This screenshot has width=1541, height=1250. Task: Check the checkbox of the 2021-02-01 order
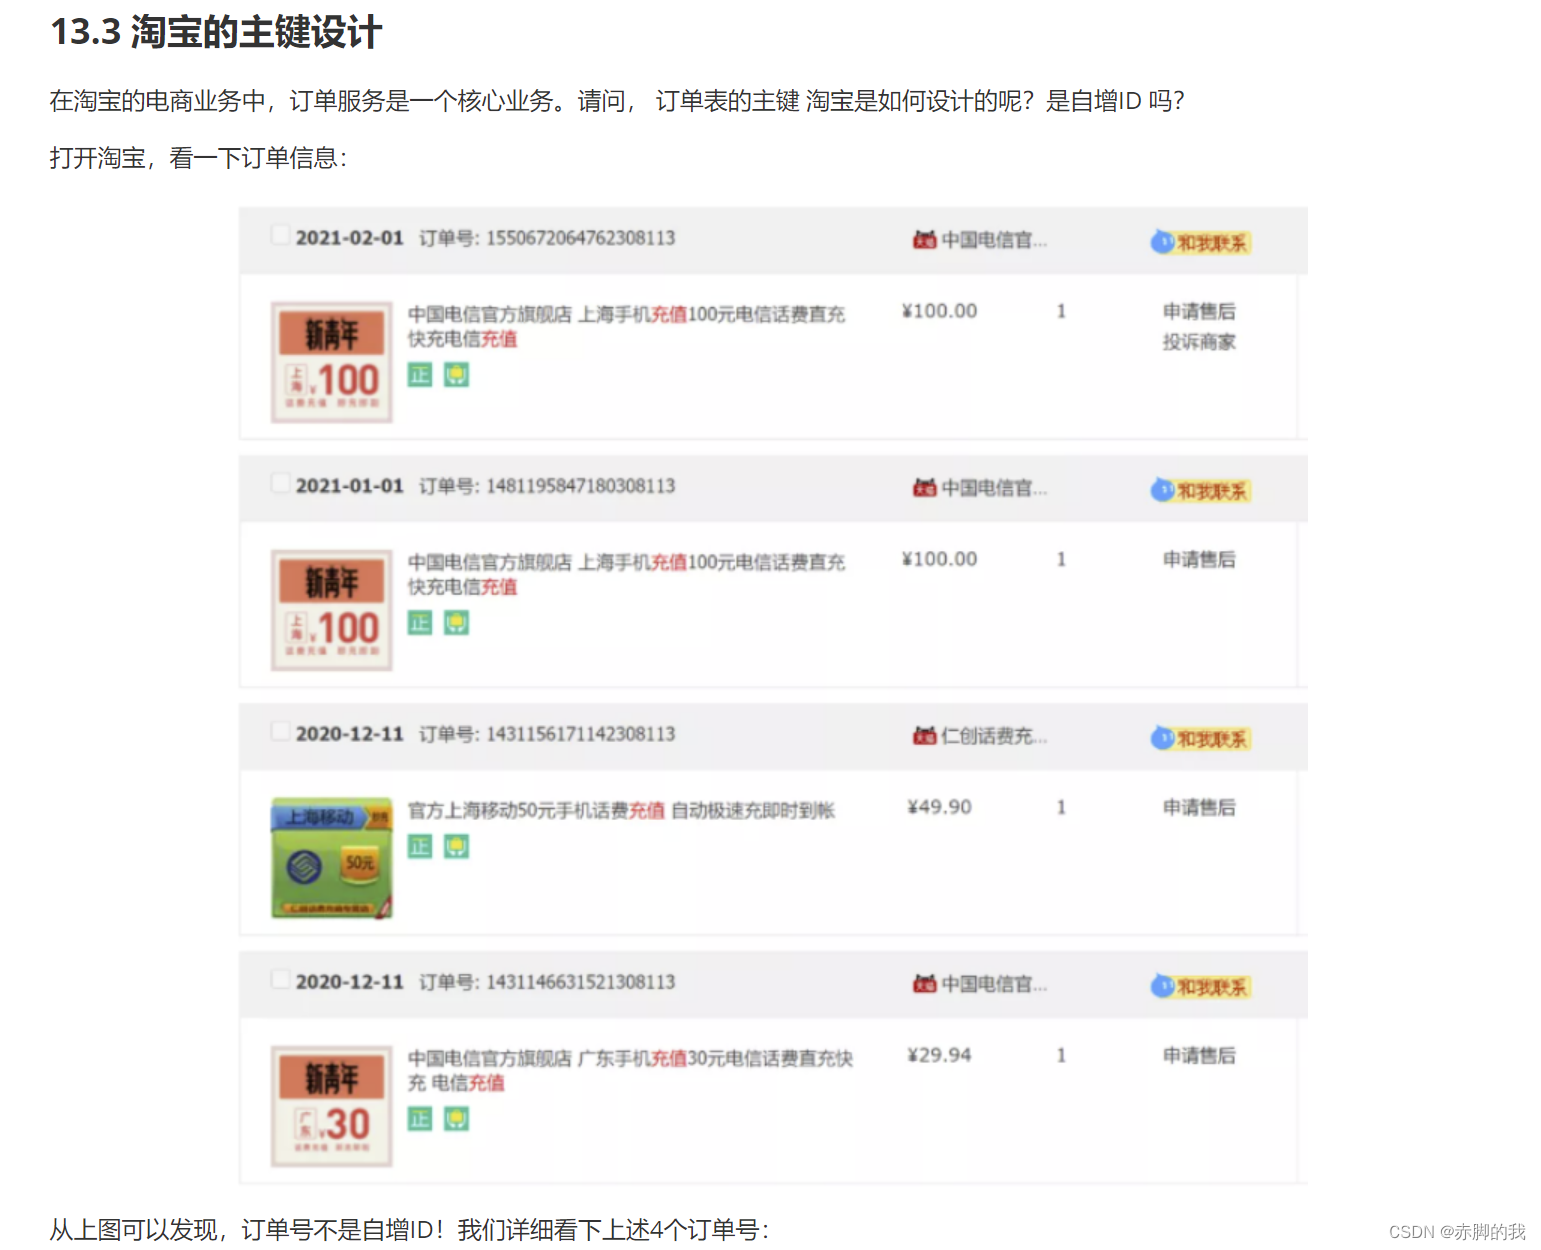click(280, 234)
